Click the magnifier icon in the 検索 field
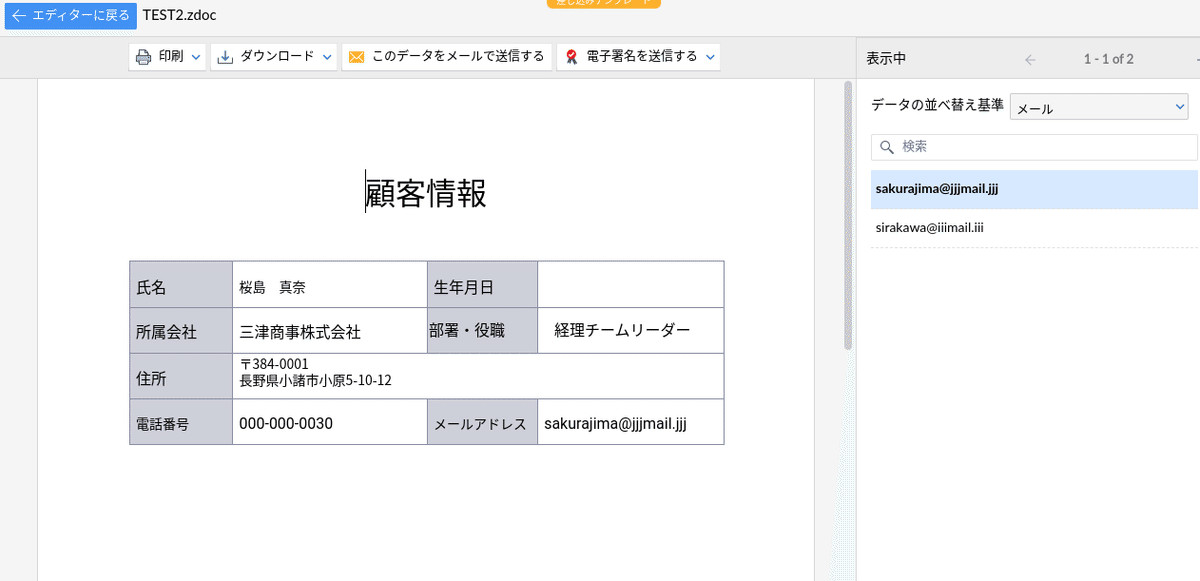This screenshot has height=581, width=1200. 887,146
